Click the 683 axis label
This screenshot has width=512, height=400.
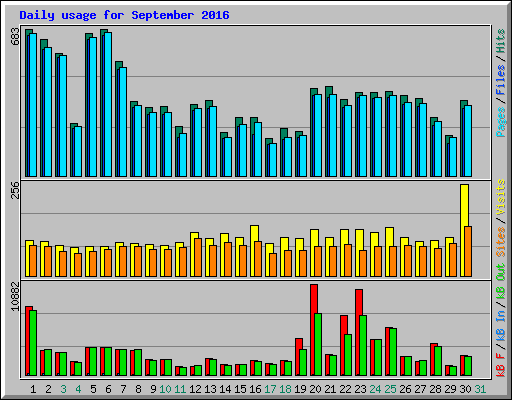point(15,37)
